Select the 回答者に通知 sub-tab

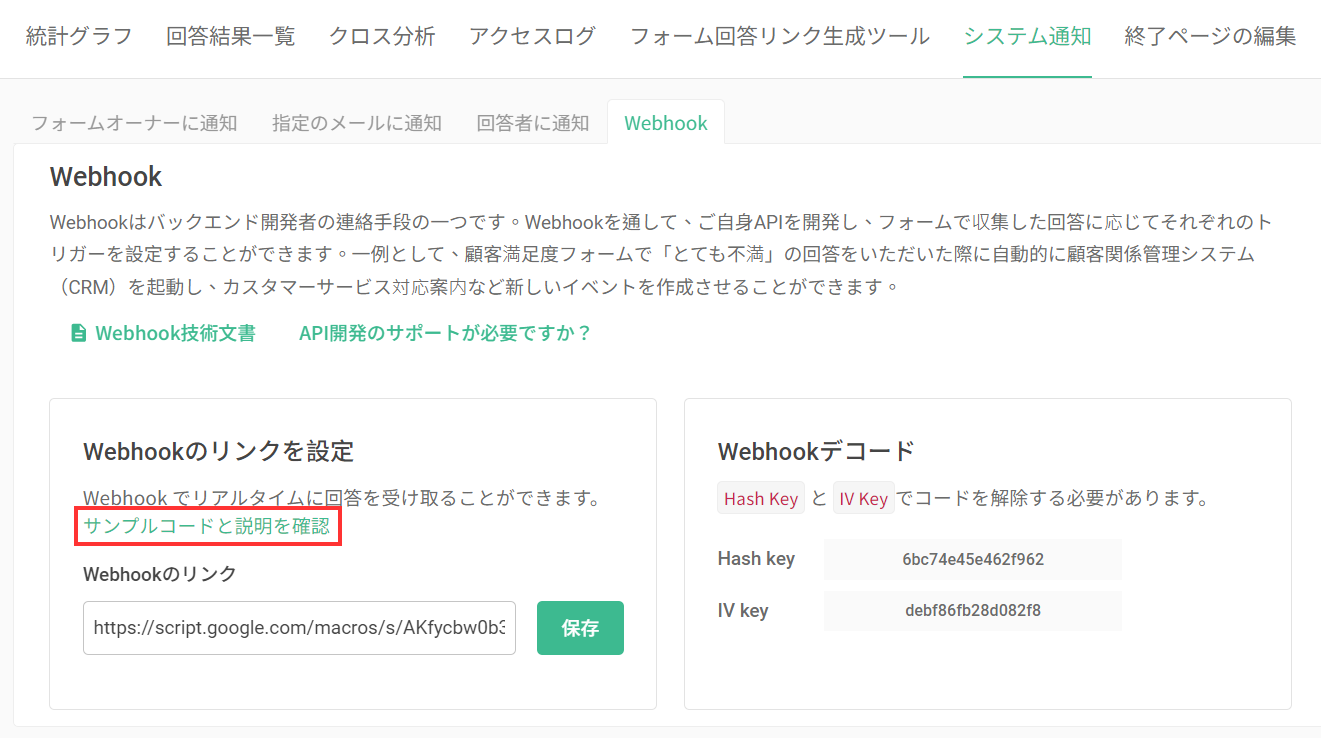[533, 123]
